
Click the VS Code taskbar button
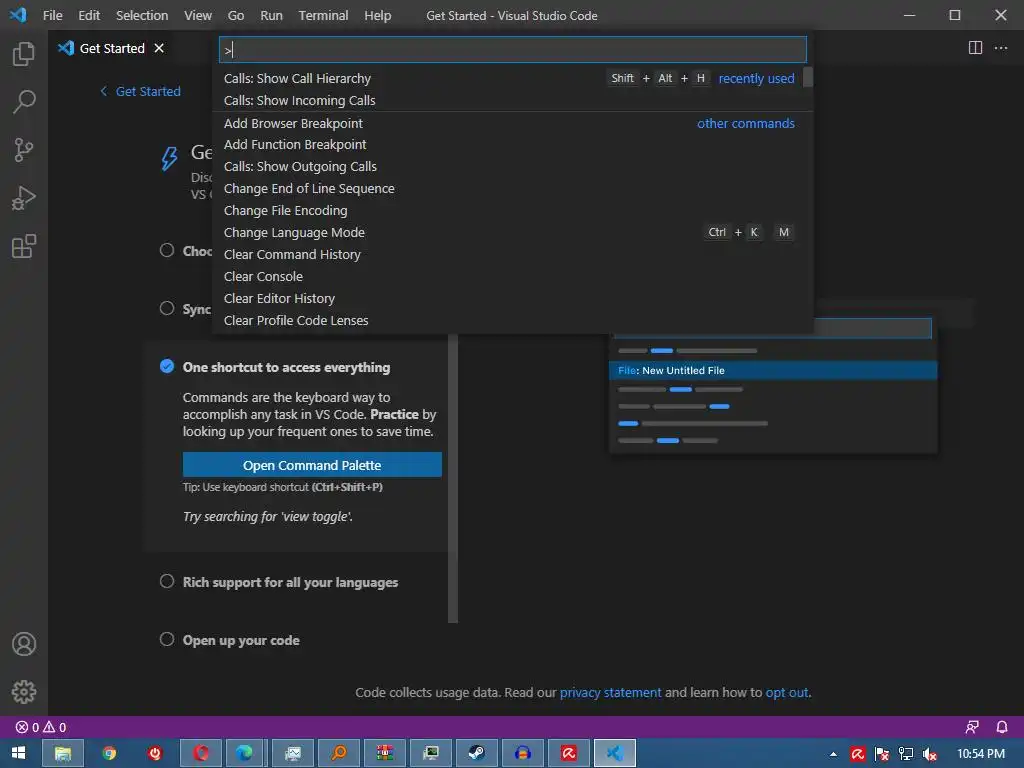(615, 753)
